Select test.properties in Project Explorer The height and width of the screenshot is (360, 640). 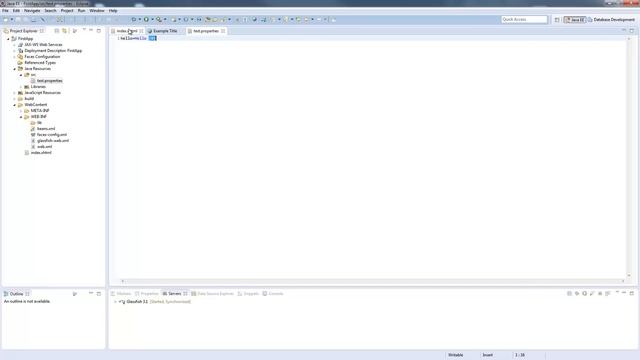[x=49, y=81]
